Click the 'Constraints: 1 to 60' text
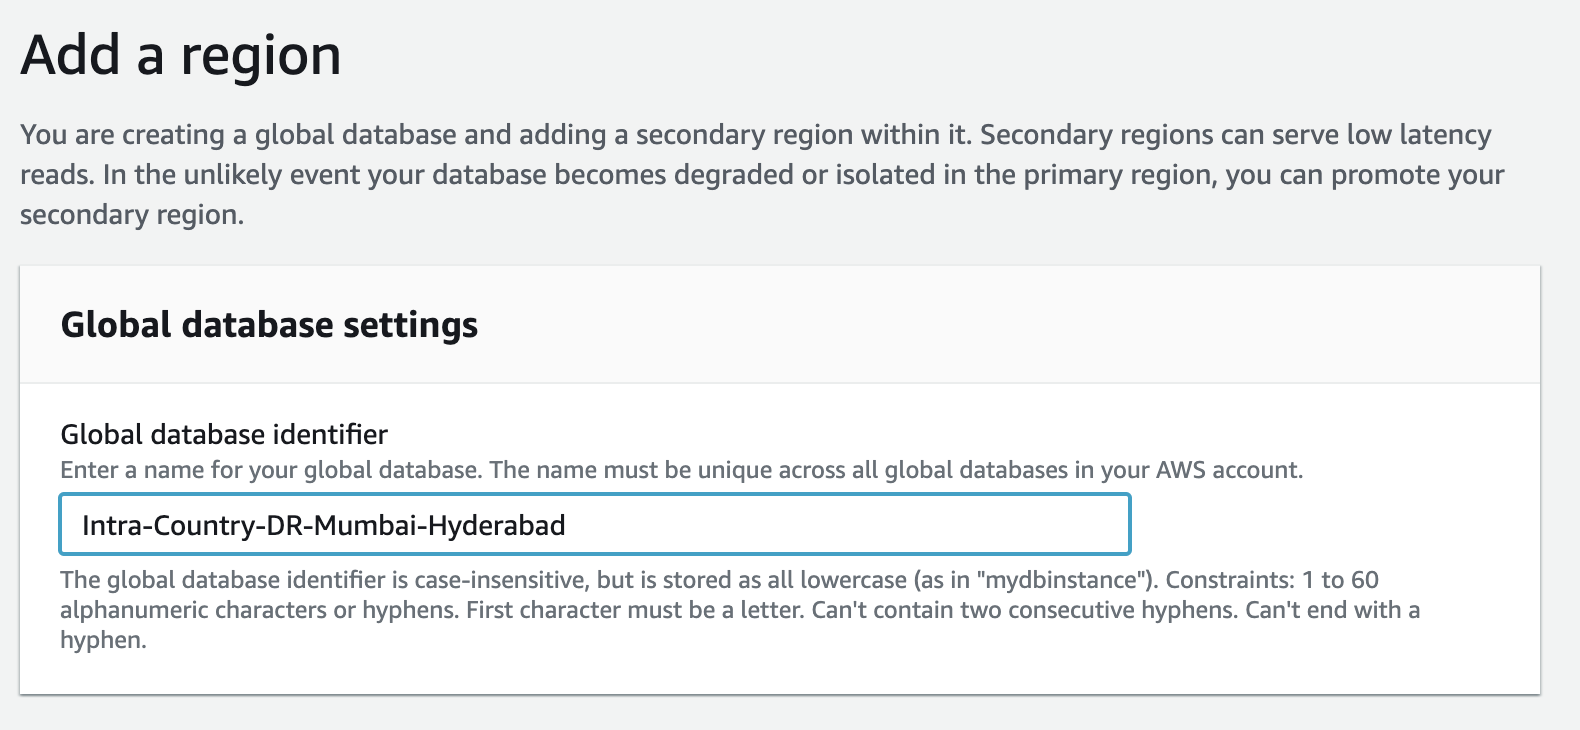Screen dimensions: 1580x730 coord(1272,580)
